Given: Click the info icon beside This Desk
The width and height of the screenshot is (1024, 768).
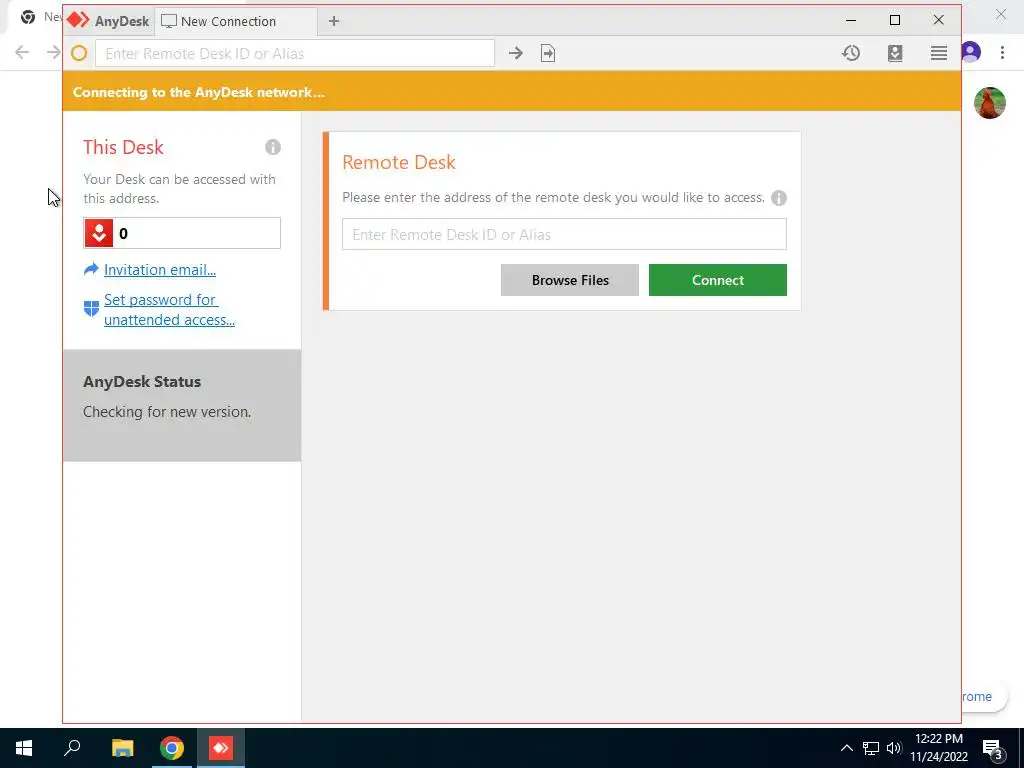Looking at the screenshot, I should [273, 147].
